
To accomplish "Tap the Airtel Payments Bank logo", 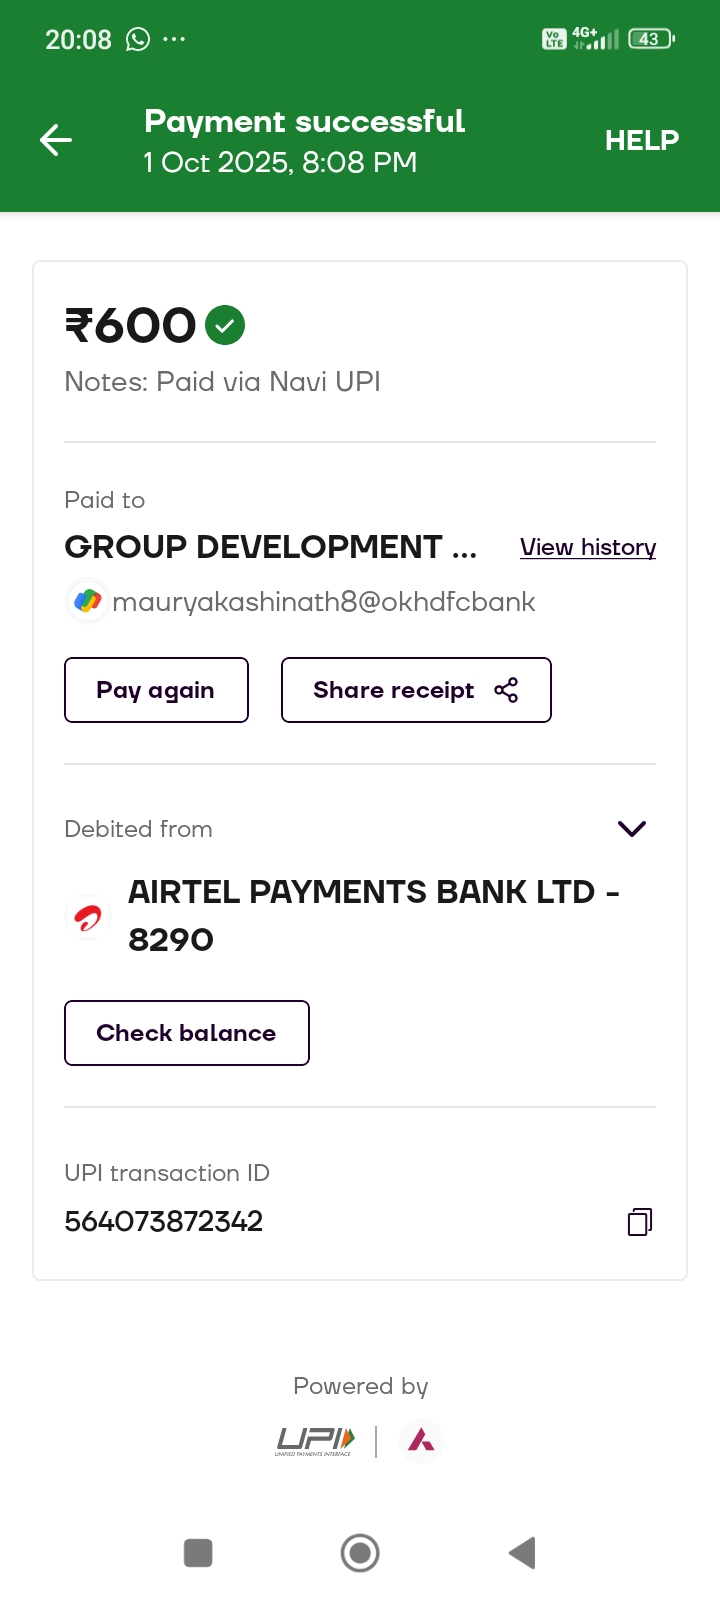I will point(88,916).
